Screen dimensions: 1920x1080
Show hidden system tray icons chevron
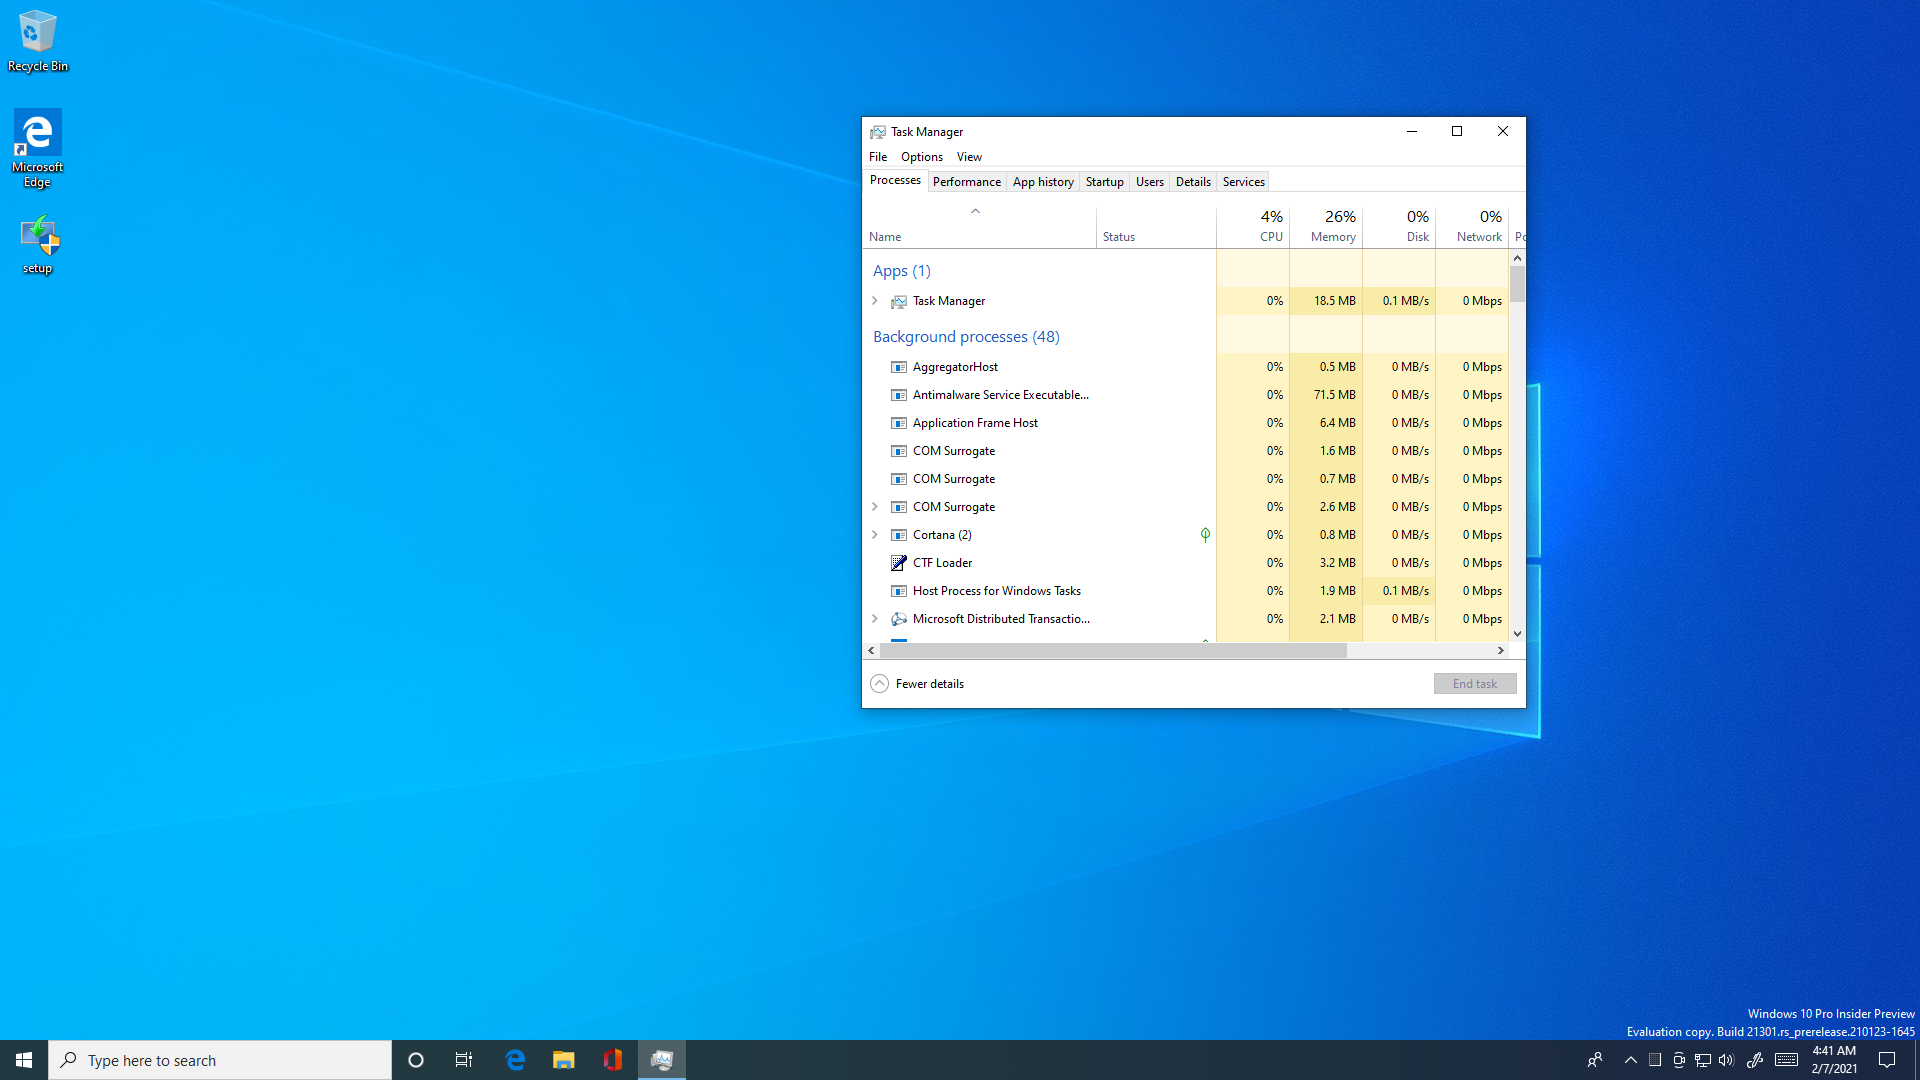pyautogui.click(x=1631, y=1060)
